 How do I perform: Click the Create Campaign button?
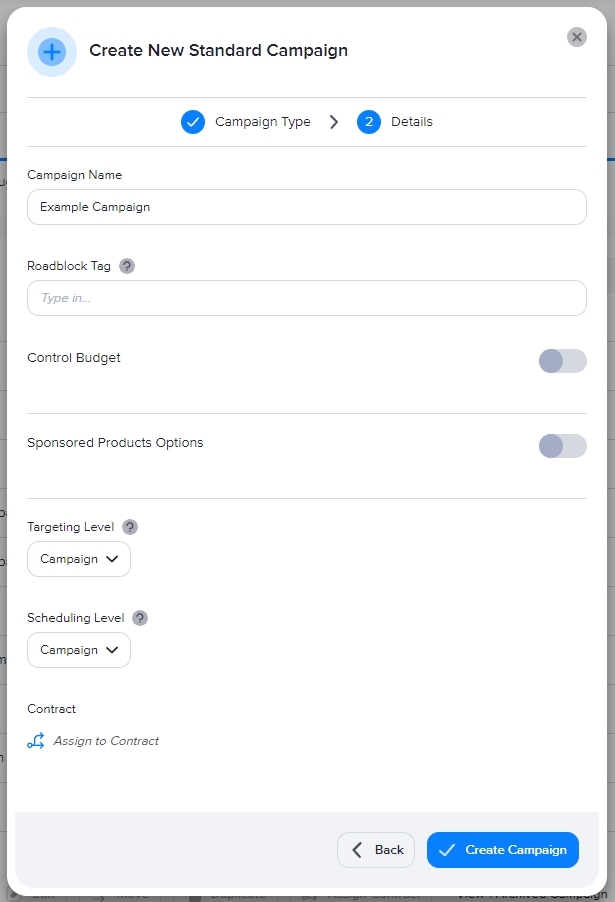point(503,850)
